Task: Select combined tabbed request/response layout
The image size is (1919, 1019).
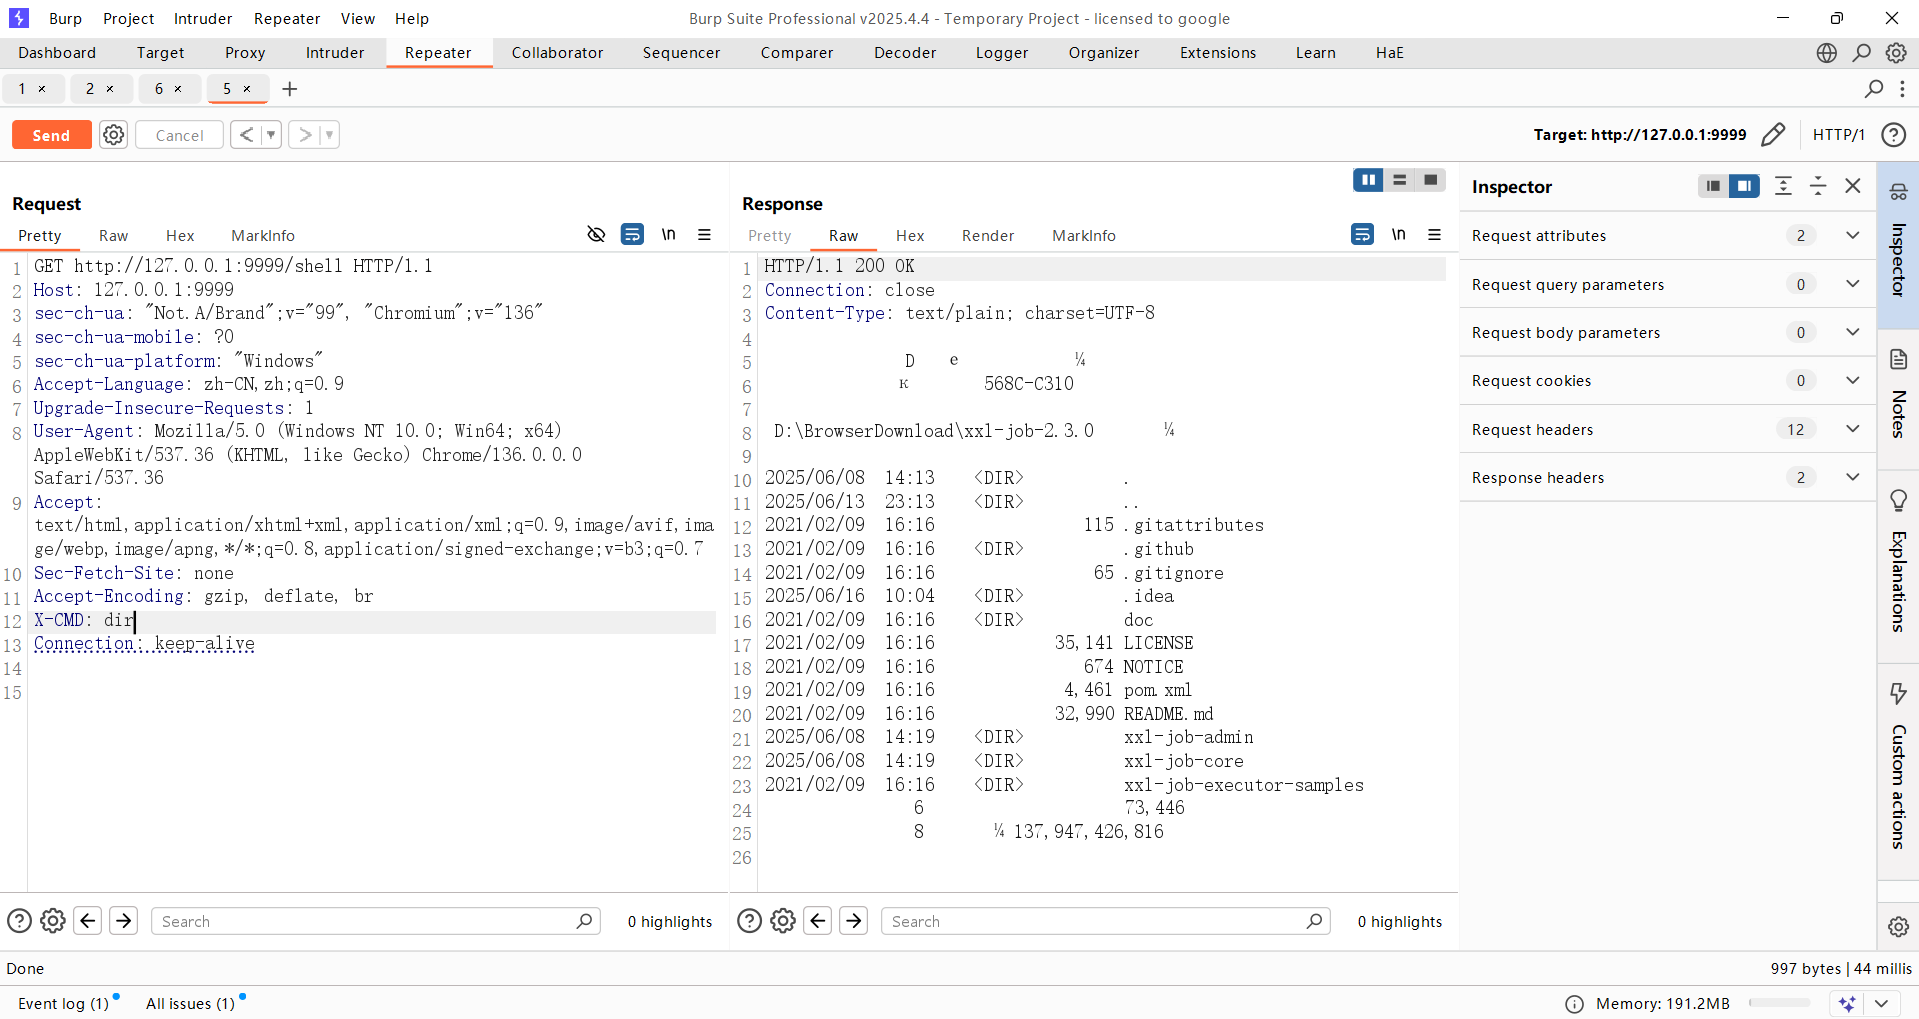Action: (x=1430, y=180)
